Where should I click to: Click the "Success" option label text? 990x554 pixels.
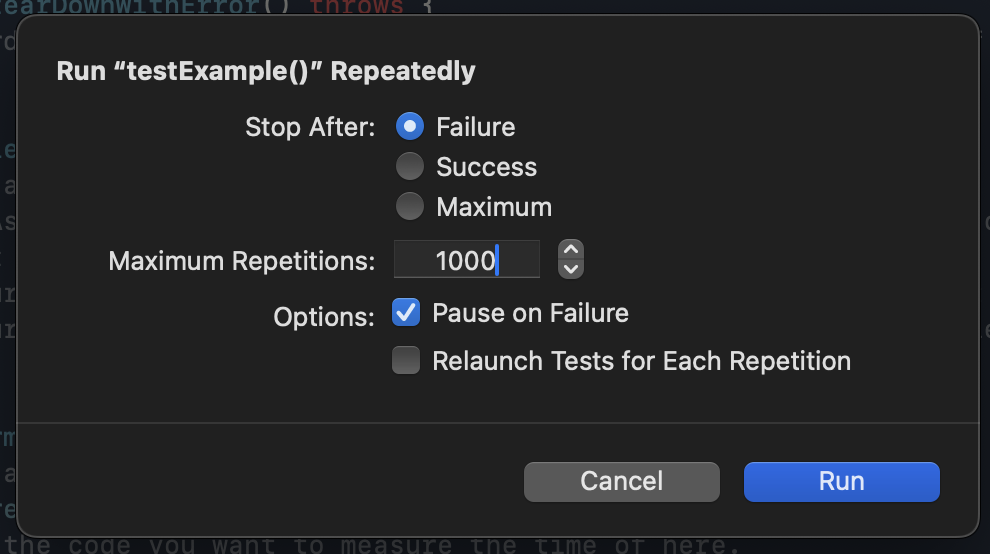tap(487, 167)
